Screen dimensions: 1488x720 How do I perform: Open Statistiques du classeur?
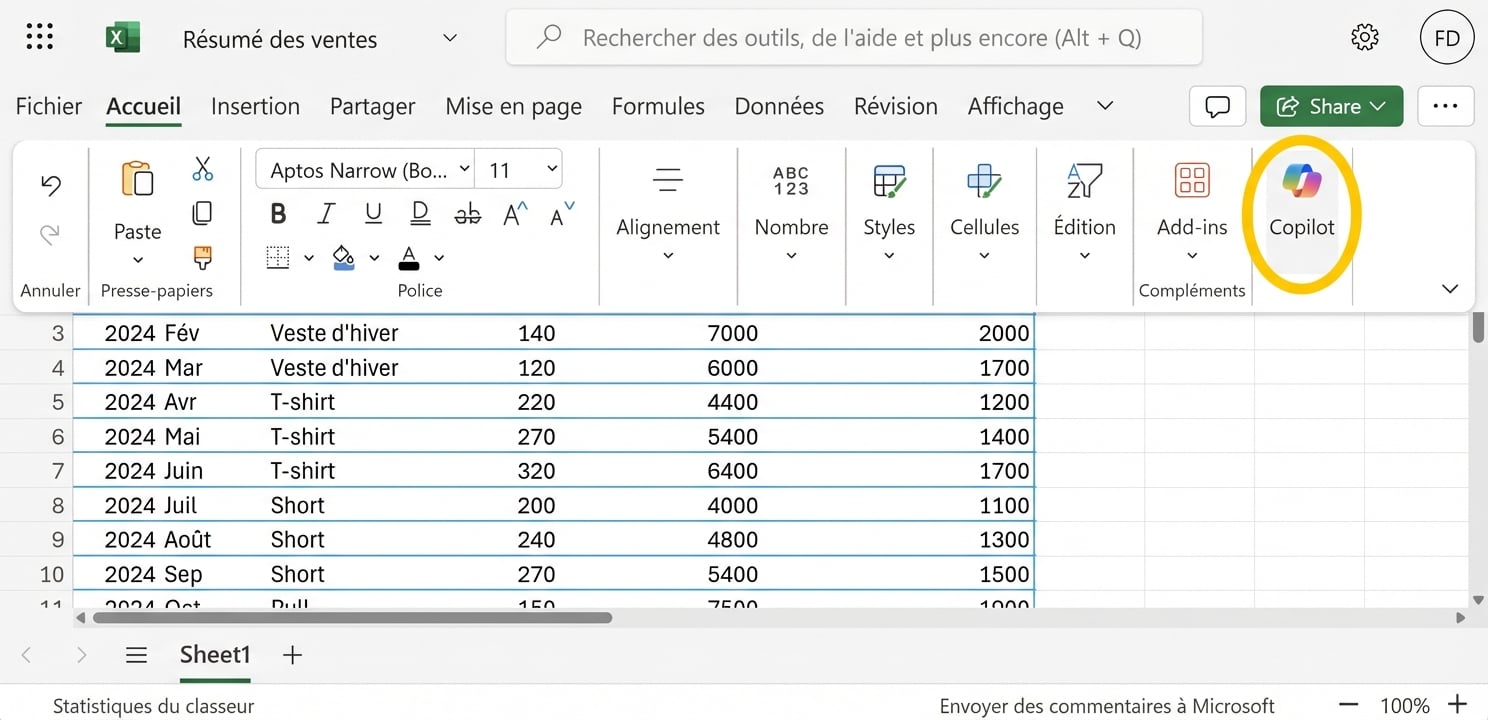pyautogui.click(x=152, y=705)
